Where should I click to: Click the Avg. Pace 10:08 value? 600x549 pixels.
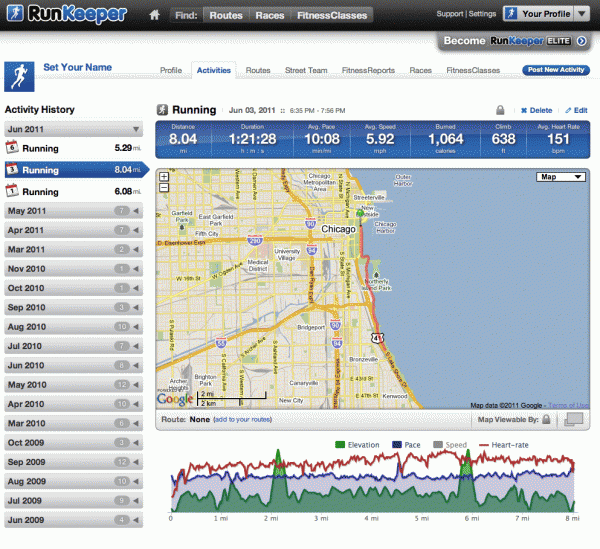(322, 139)
